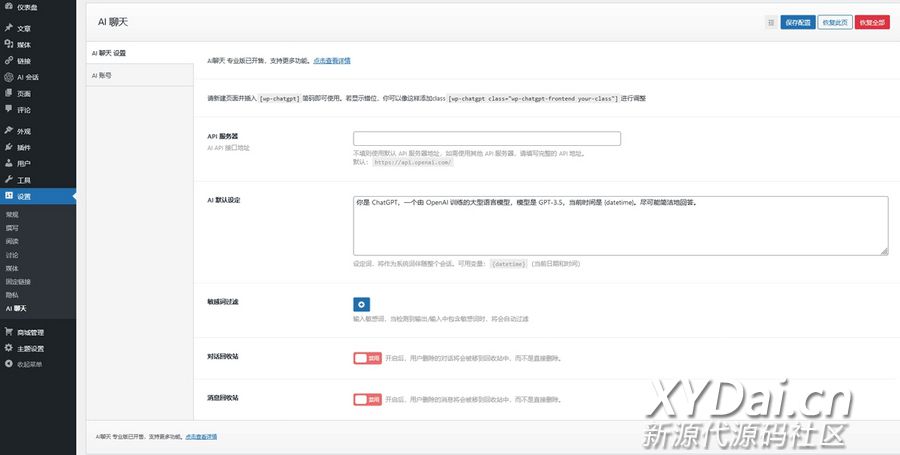Switch to the AI 账号 tab
Image resolution: width=900 pixels, height=455 pixels.
coord(102,75)
